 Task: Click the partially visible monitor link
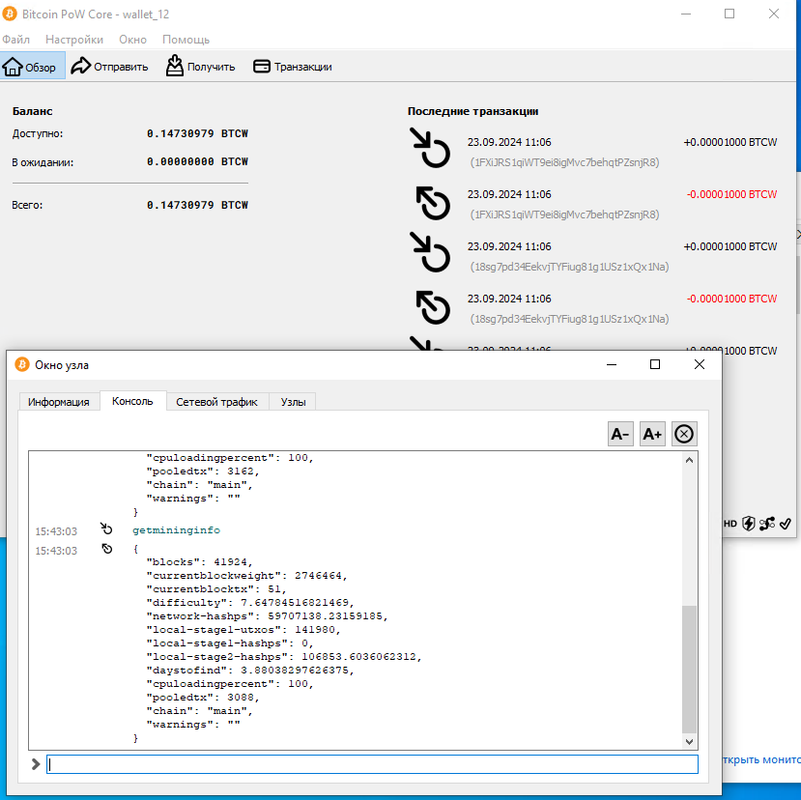(x=762, y=760)
